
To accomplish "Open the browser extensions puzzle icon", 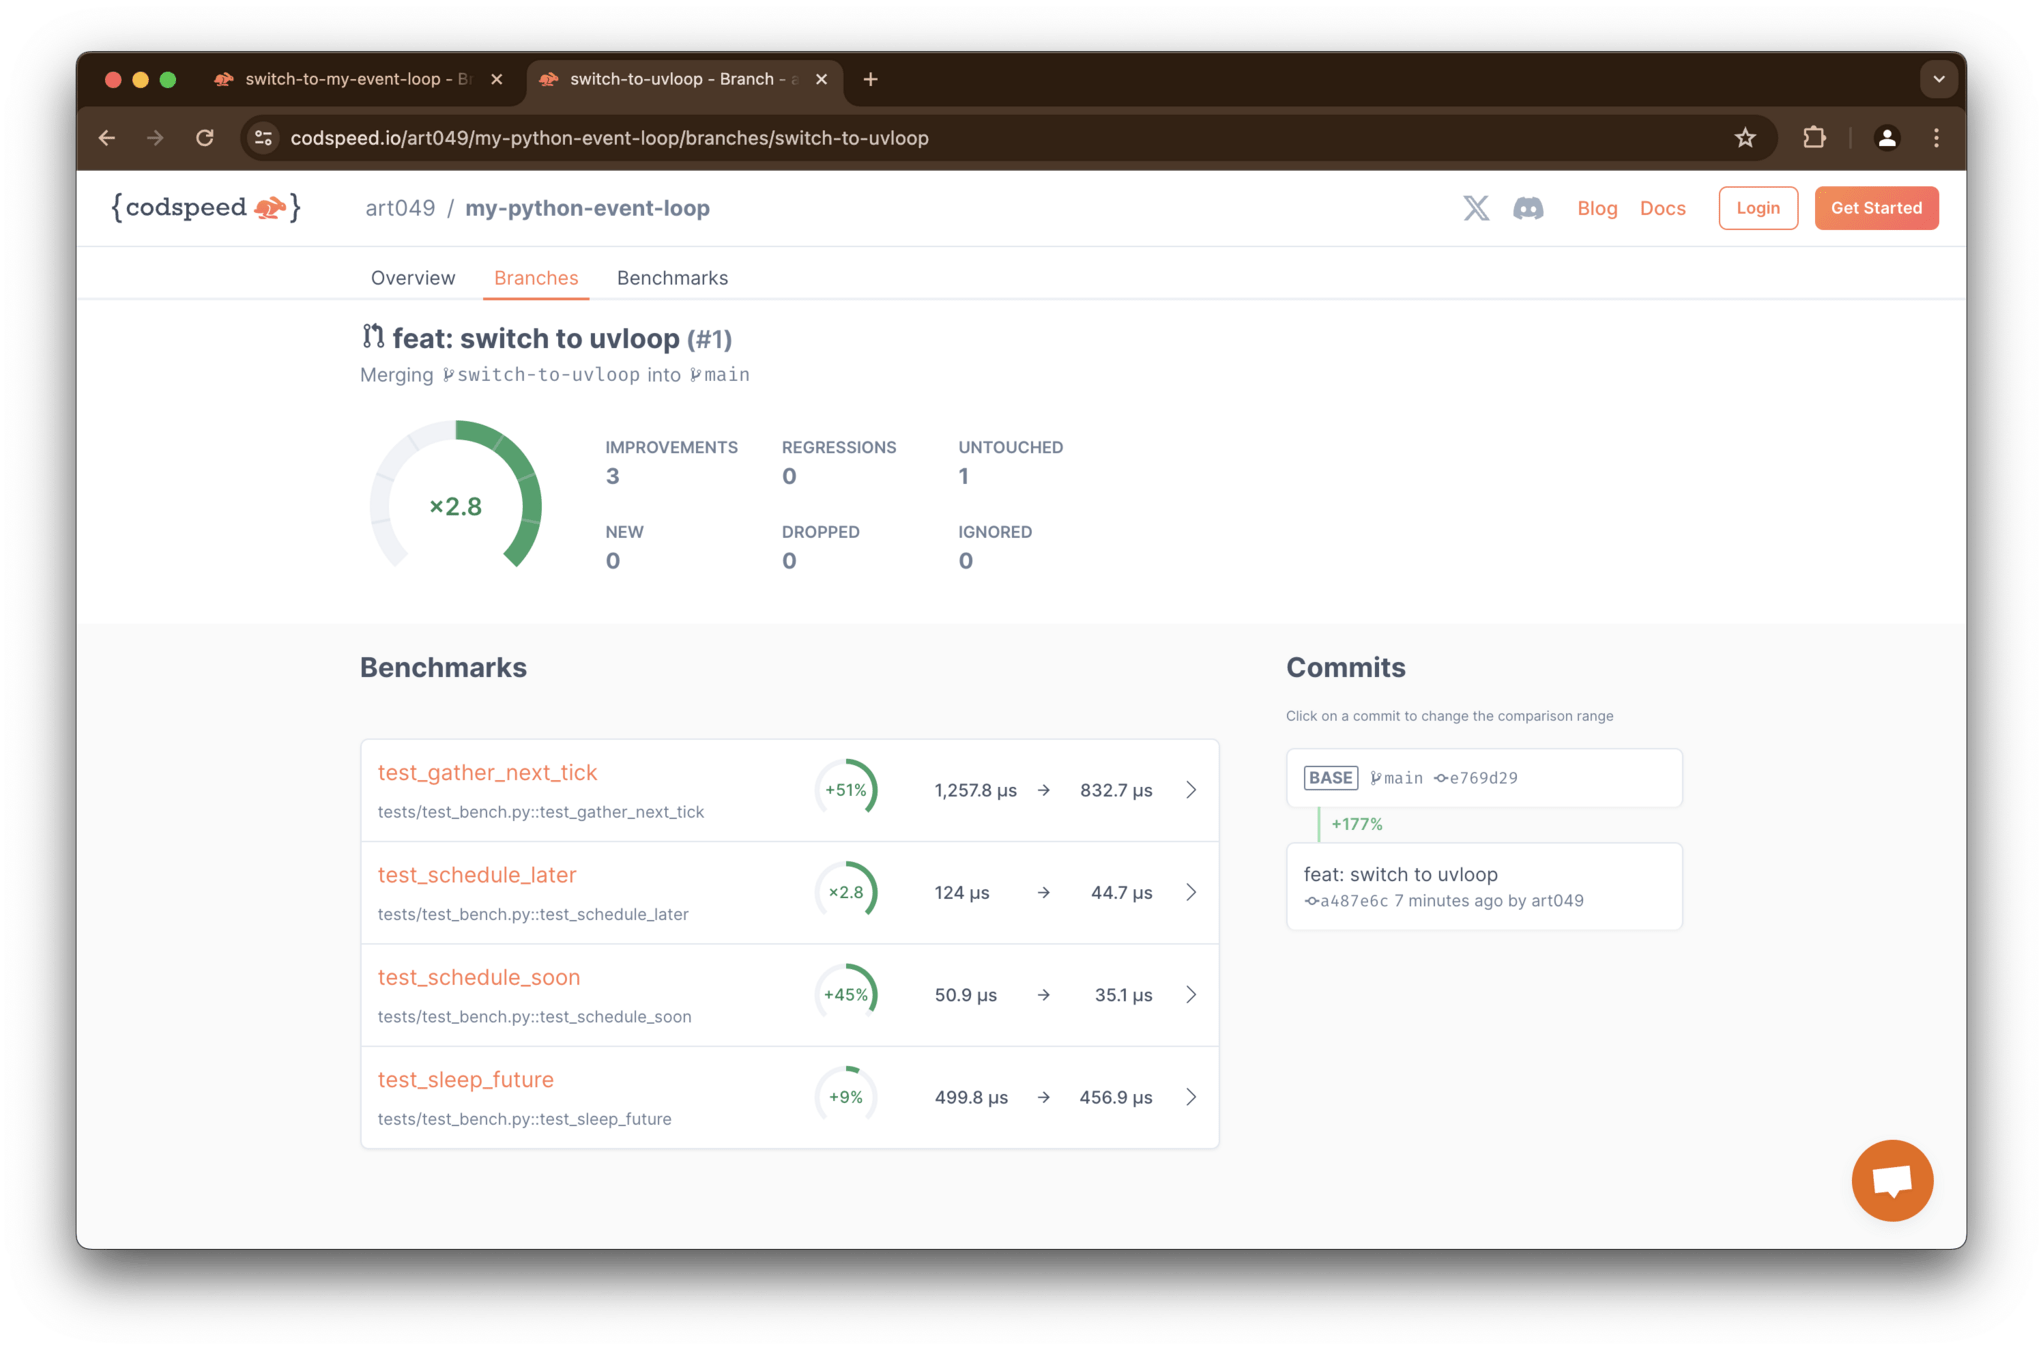I will (x=1814, y=138).
